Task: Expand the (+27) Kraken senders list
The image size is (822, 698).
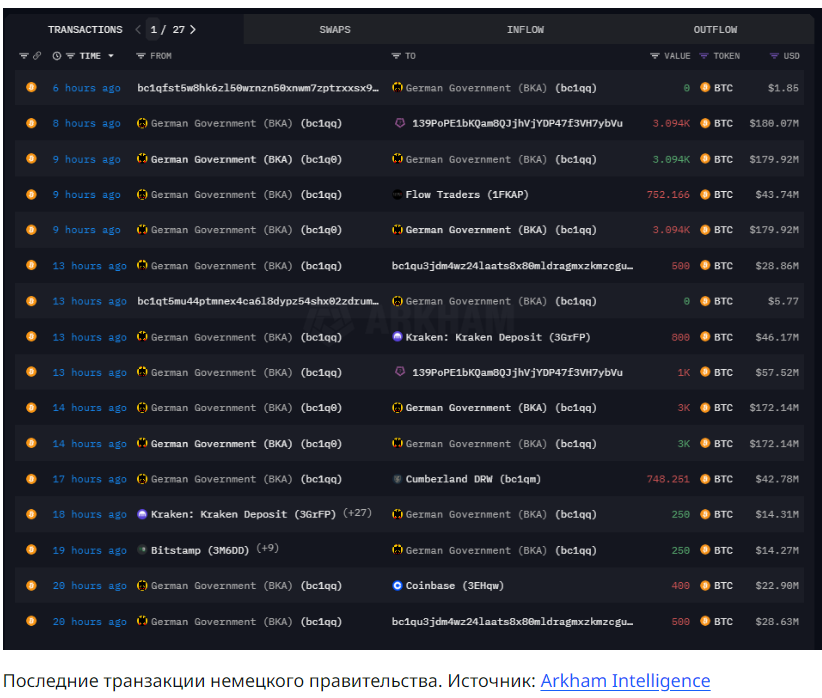Action: pos(357,513)
